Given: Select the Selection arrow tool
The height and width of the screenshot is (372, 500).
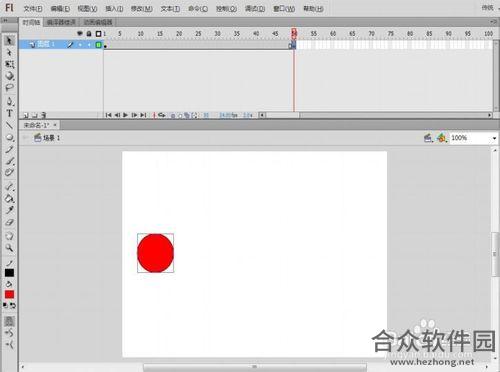Looking at the screenshot, I should [9, 41].
